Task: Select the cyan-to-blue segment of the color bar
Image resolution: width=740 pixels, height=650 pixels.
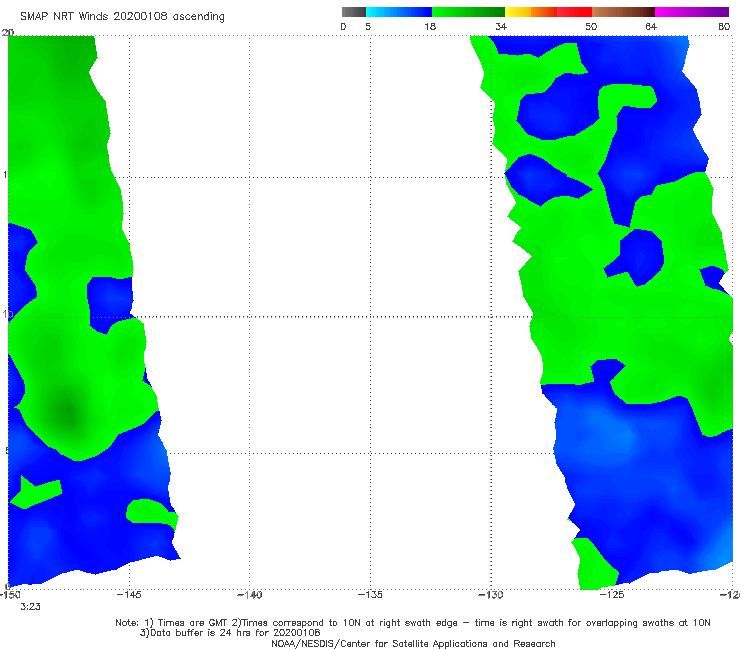Action: point(399,12)
